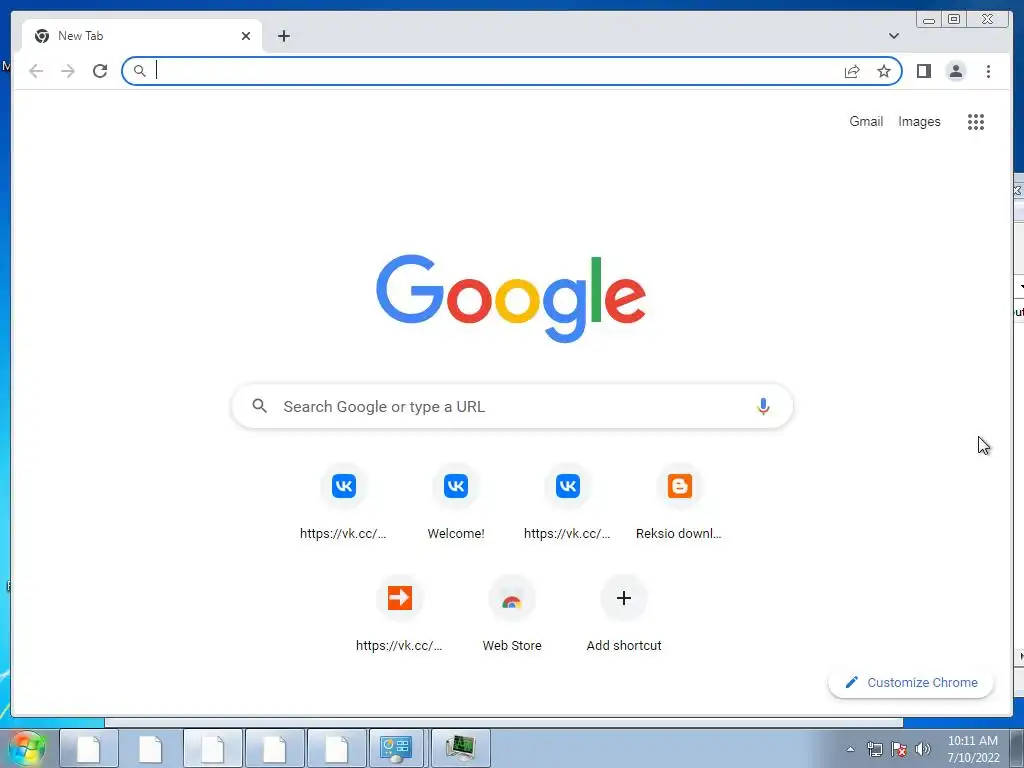Open the Welcome! VK shortcut
The height and width of the screenshot is (768, 1024).
click(456, 502)
